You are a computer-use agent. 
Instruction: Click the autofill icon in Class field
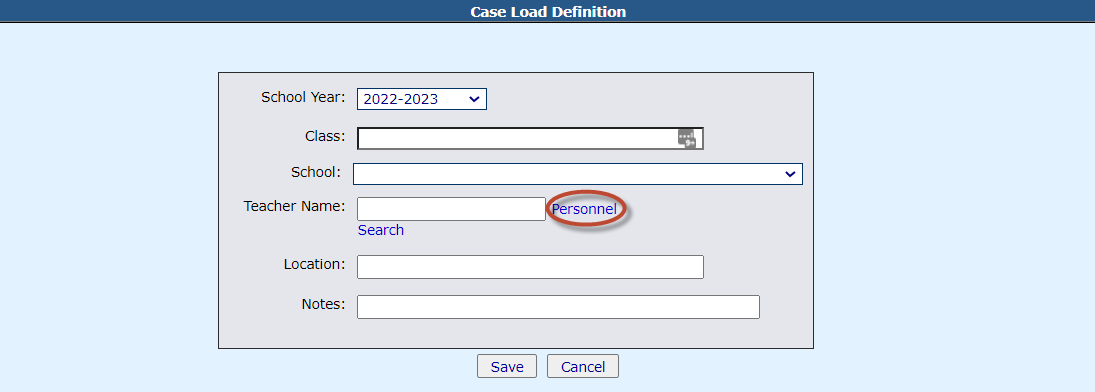coord(687,138)
